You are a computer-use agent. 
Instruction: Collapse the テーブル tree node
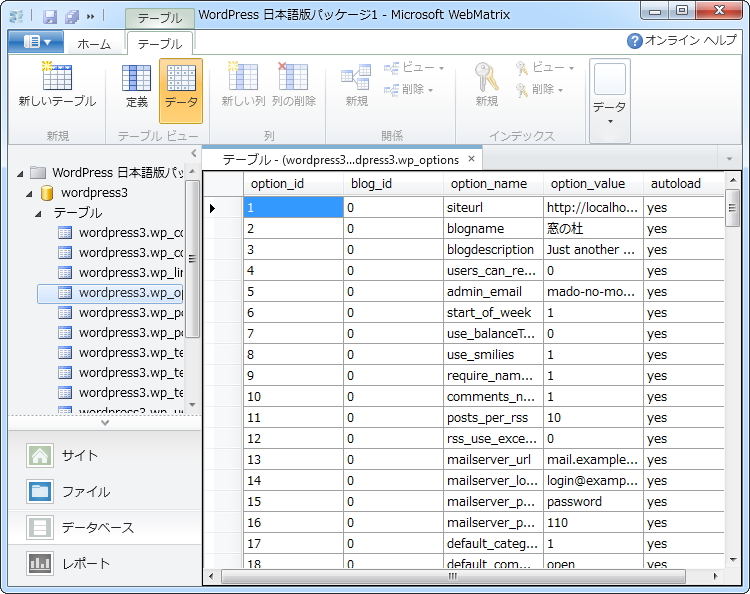tap(39, 213)
